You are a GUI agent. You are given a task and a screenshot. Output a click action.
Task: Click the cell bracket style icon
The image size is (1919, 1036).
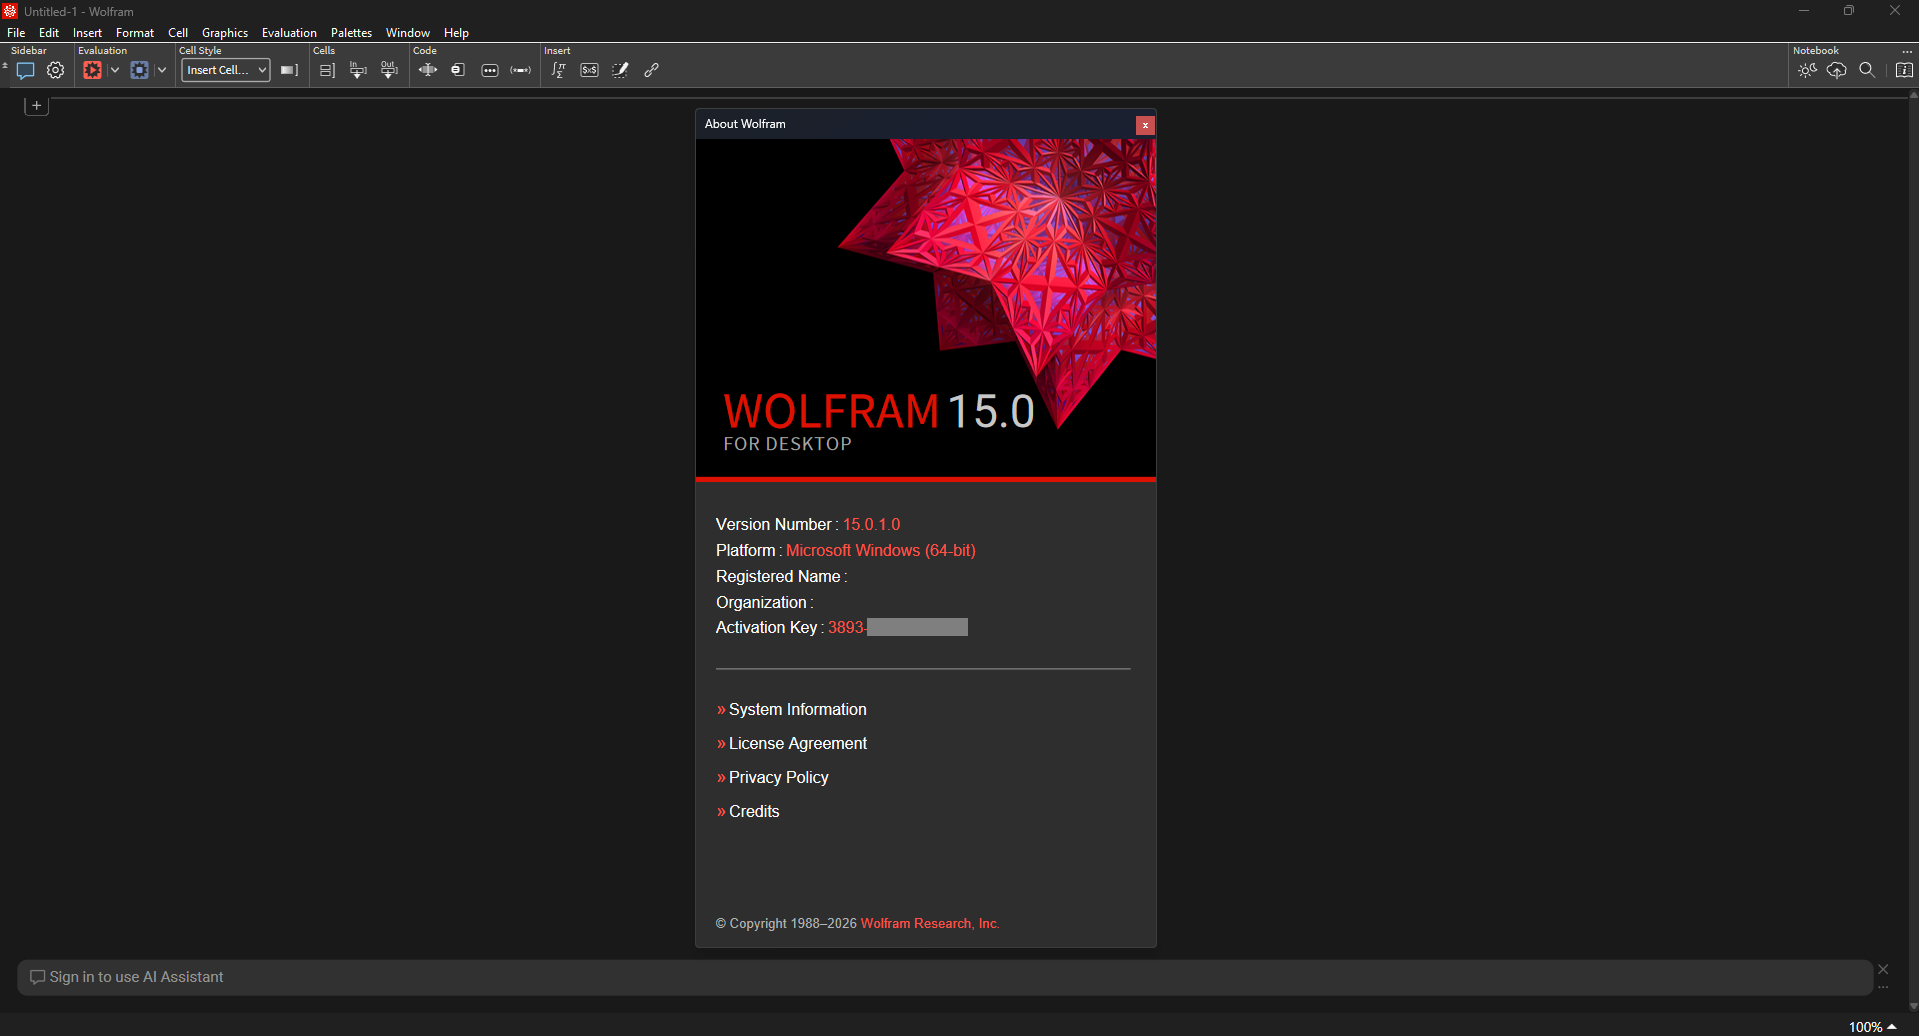tap(289, 70)
